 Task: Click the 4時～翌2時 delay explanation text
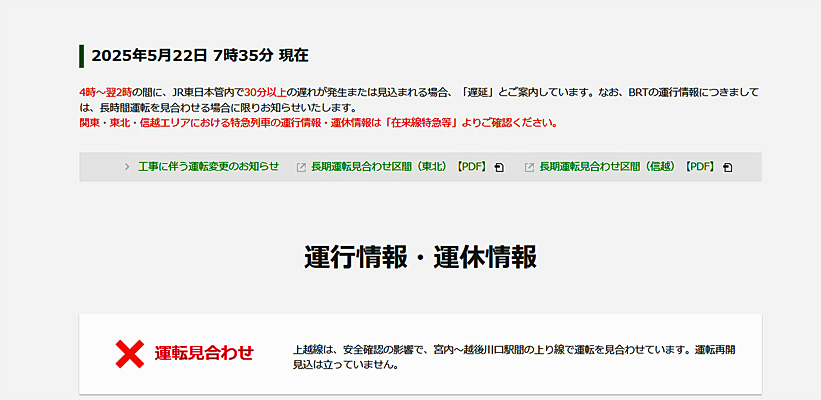tap(419, 101)
